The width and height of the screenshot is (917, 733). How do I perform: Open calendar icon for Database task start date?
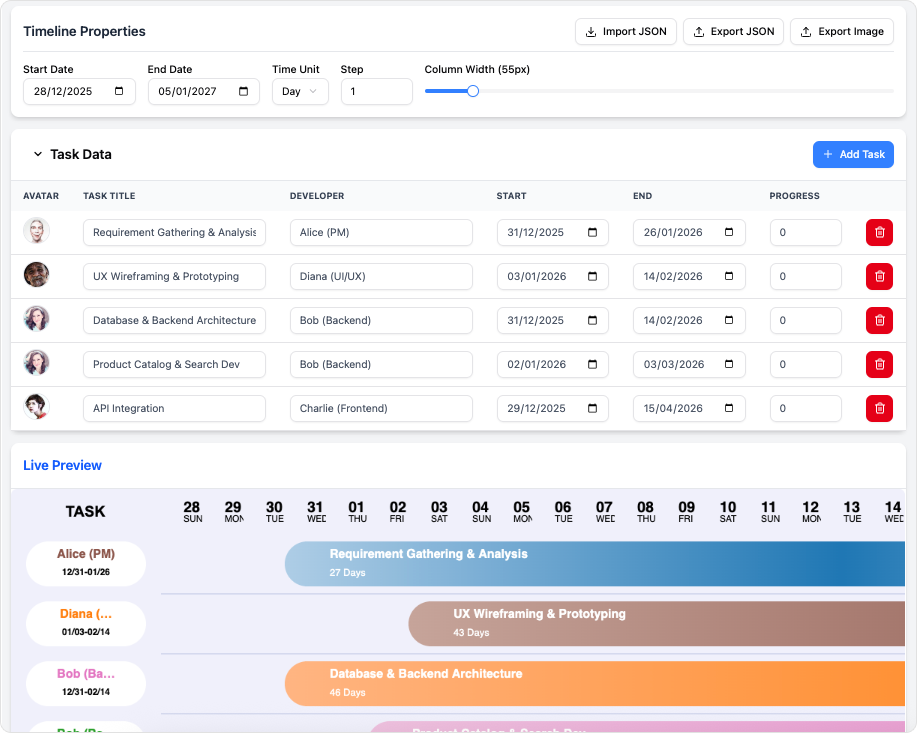tap(592, 321)
